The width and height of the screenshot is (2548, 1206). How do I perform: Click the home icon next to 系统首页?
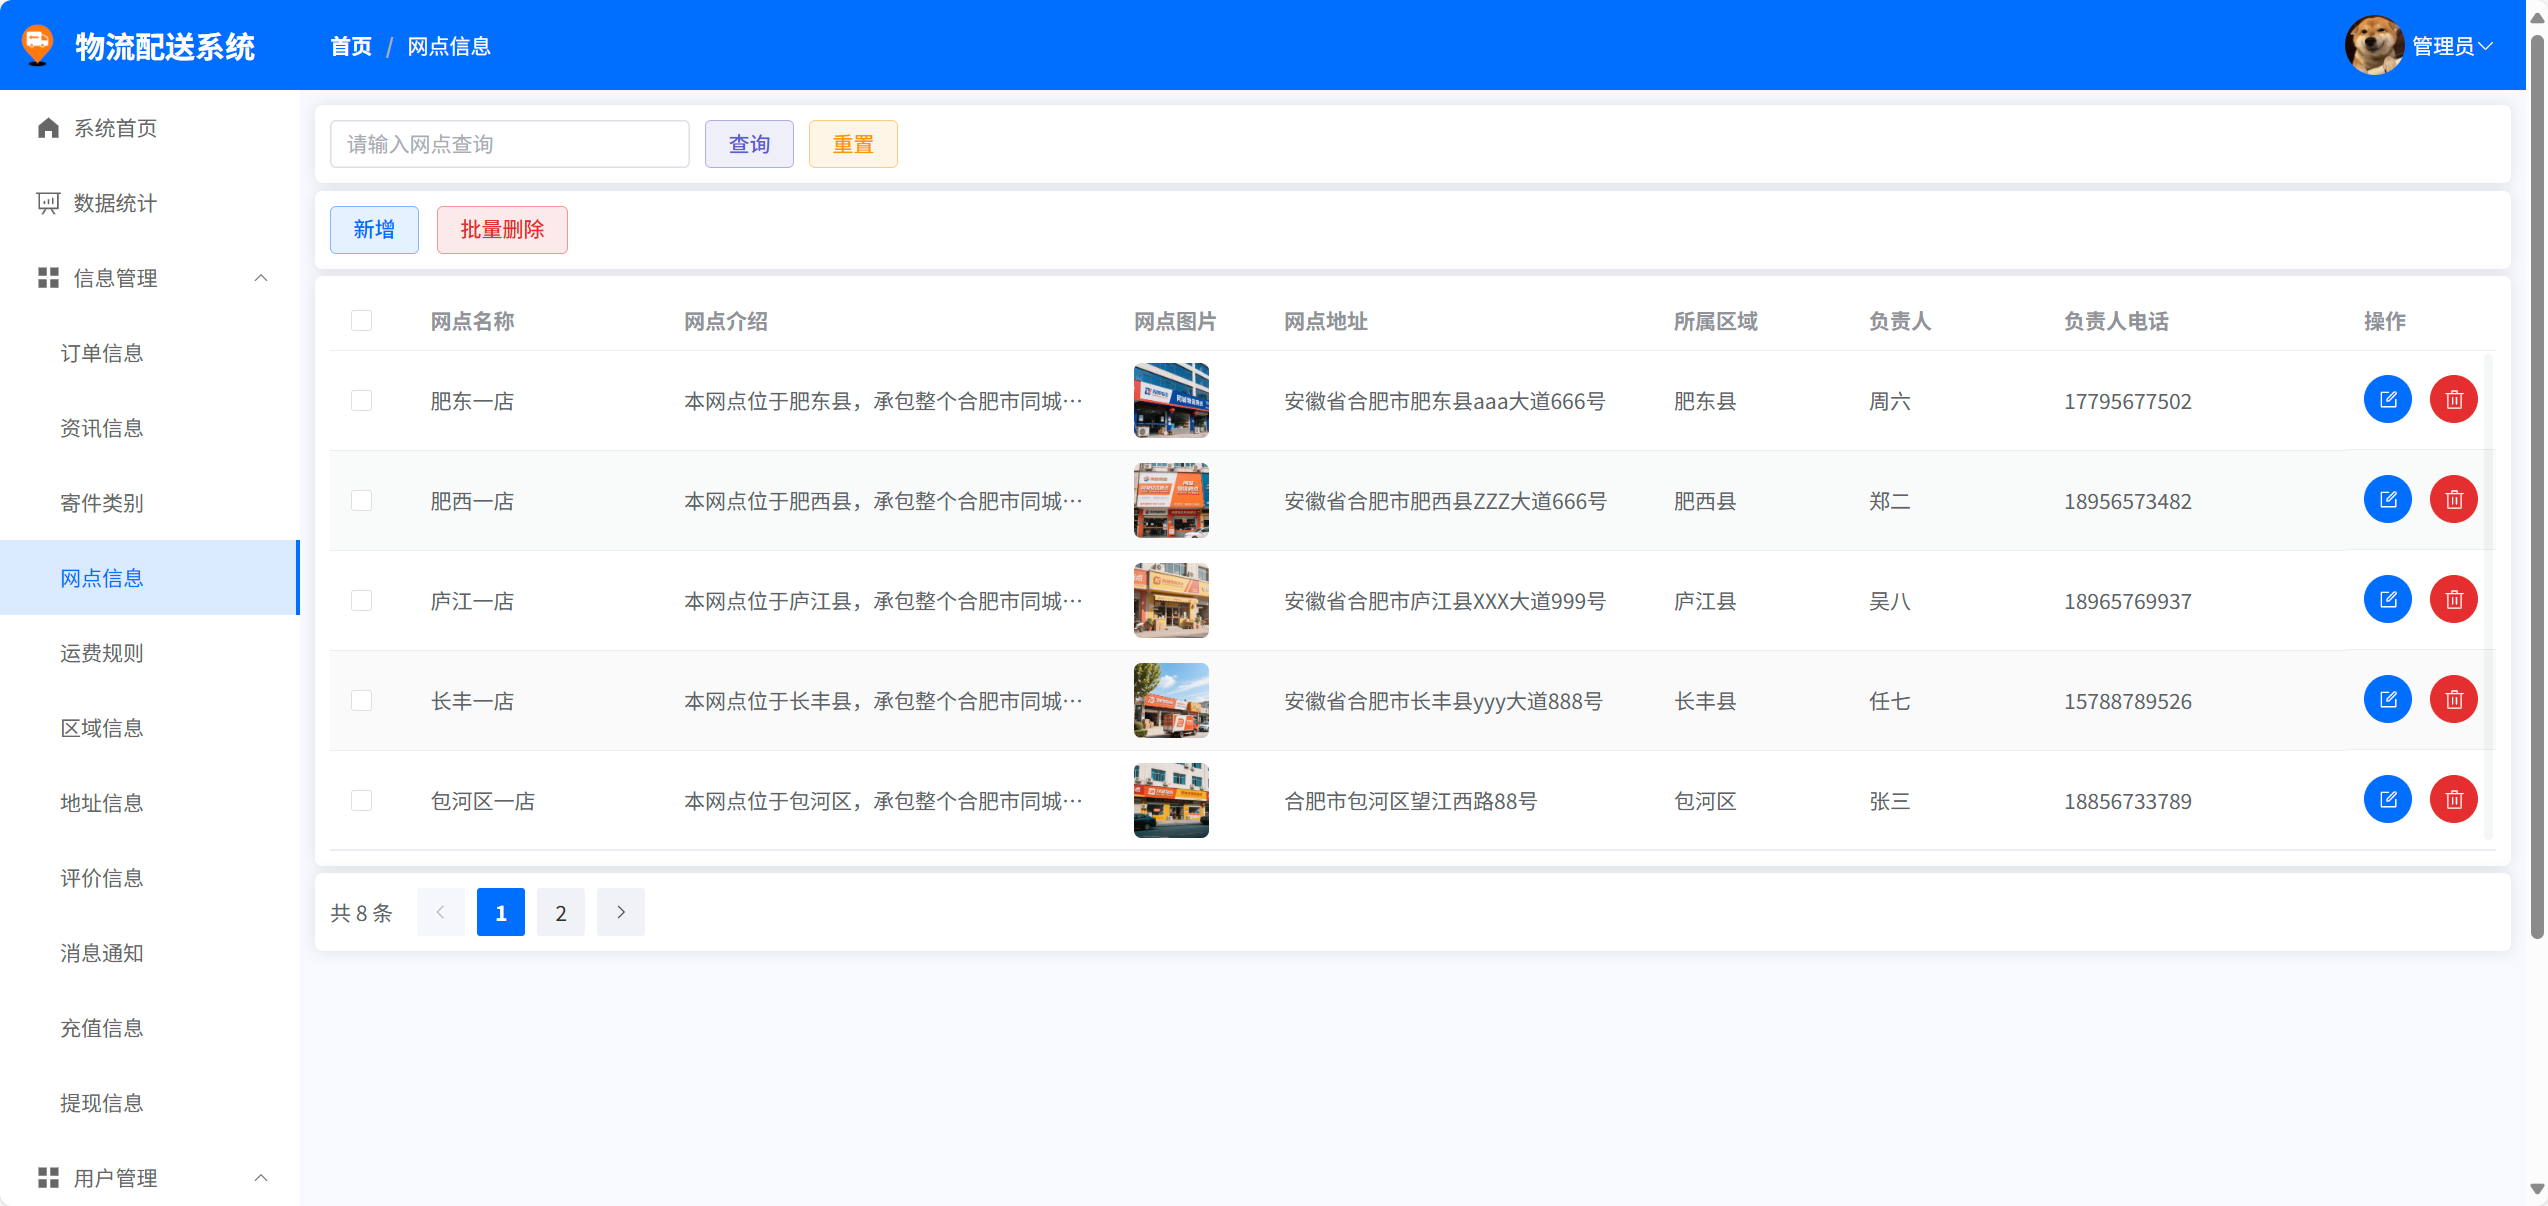(x=48, y=128)
